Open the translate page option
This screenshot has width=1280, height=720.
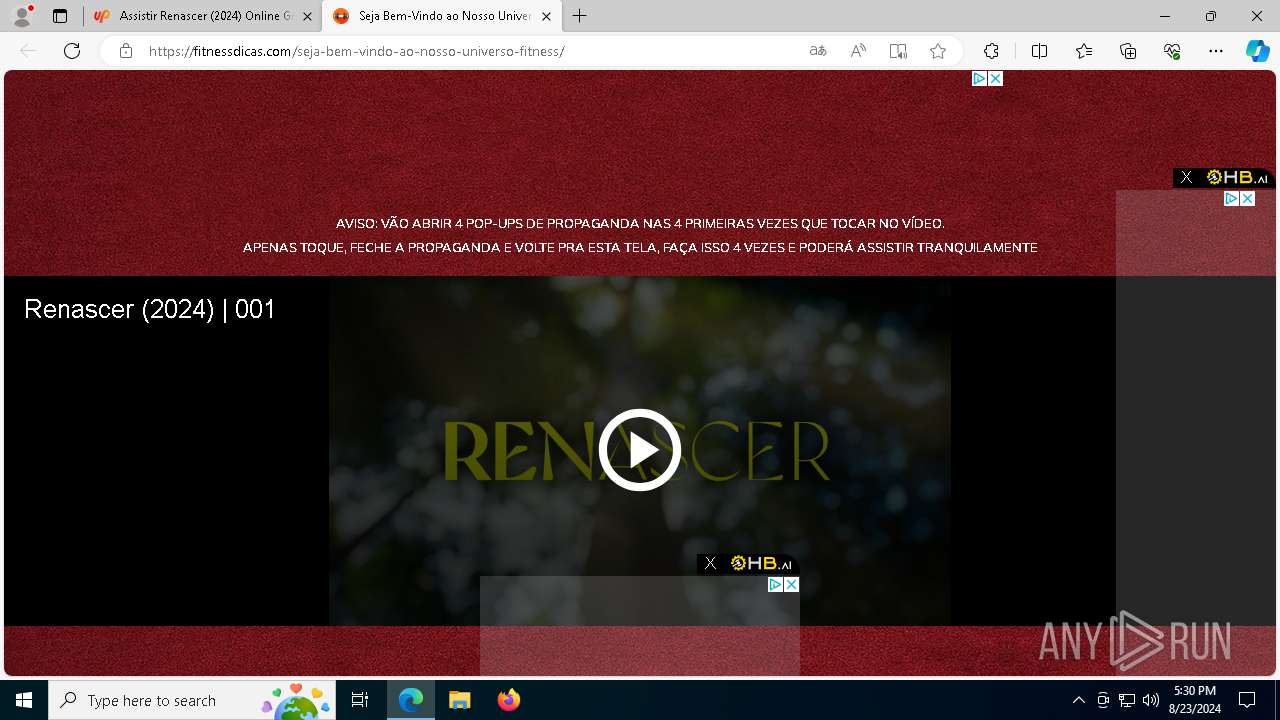point(818,51)
